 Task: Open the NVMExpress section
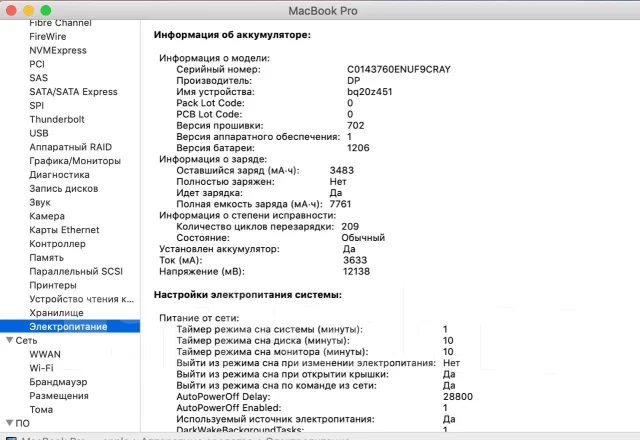pos(58,51)
